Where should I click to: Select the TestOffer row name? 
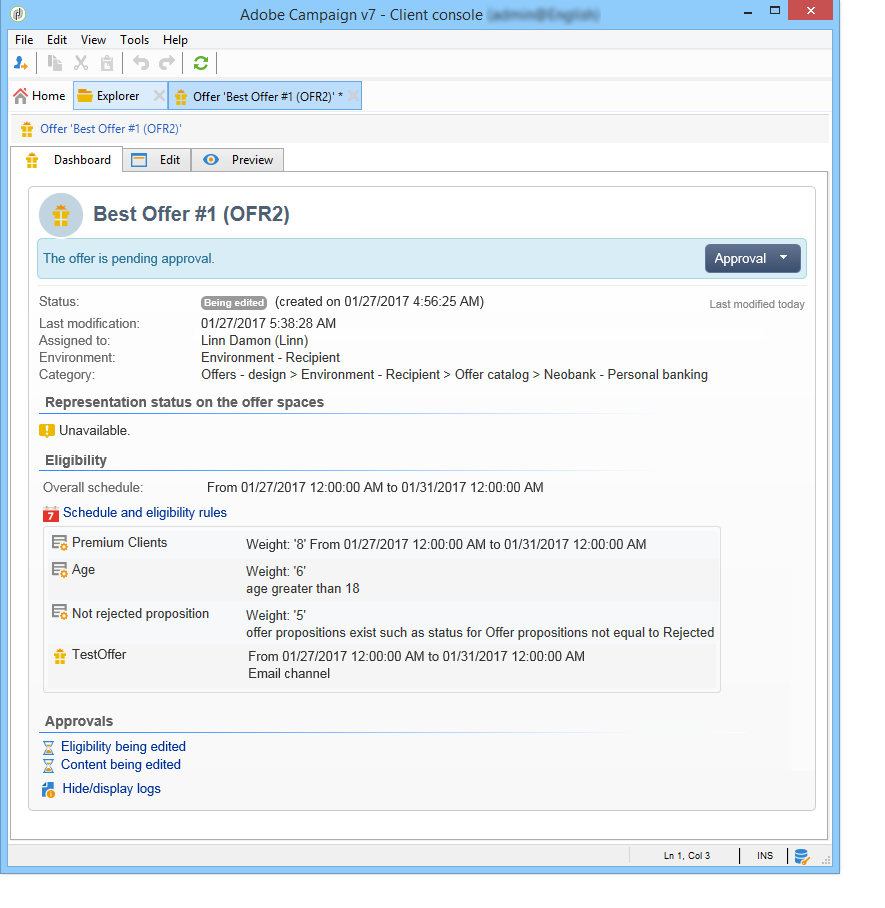[99, 654]
